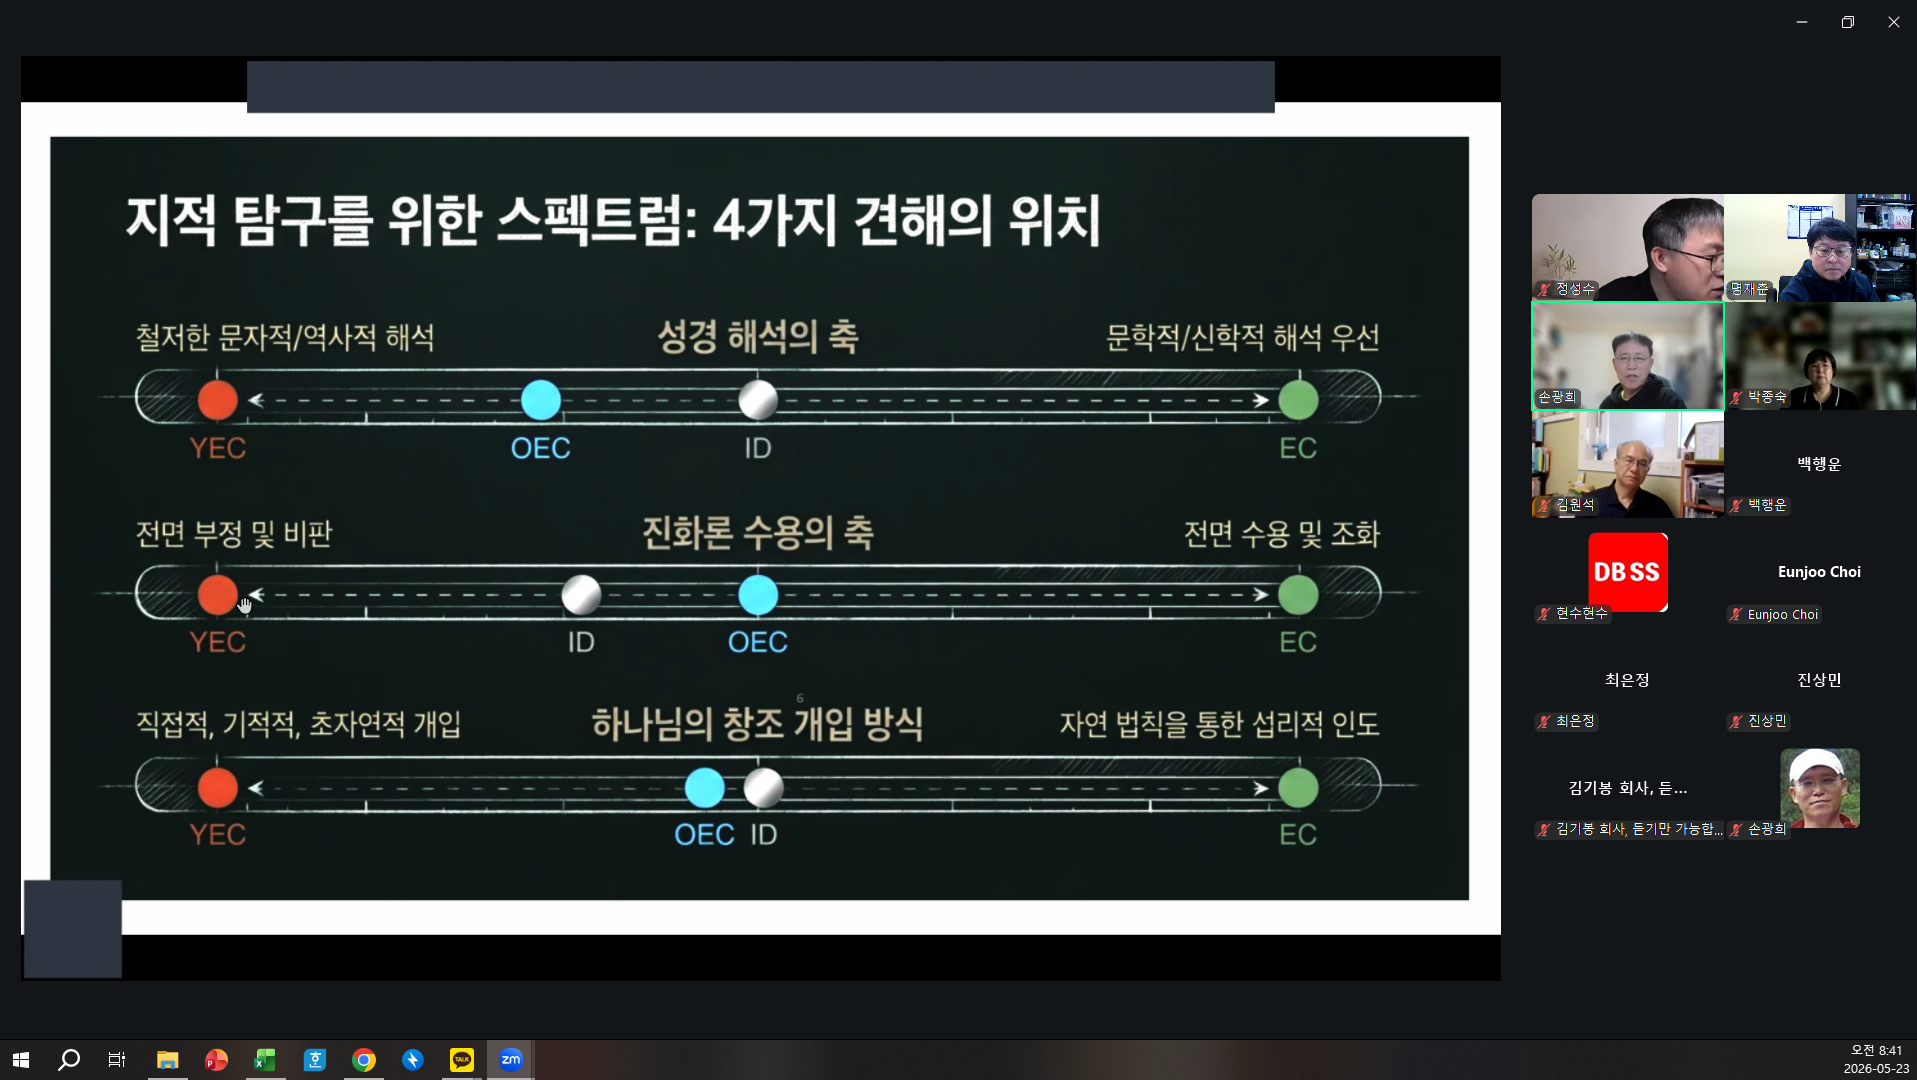Select the Zoom app icon in the taskbar
This screenshot has height=1080, width=1917.
(511, 1060)
